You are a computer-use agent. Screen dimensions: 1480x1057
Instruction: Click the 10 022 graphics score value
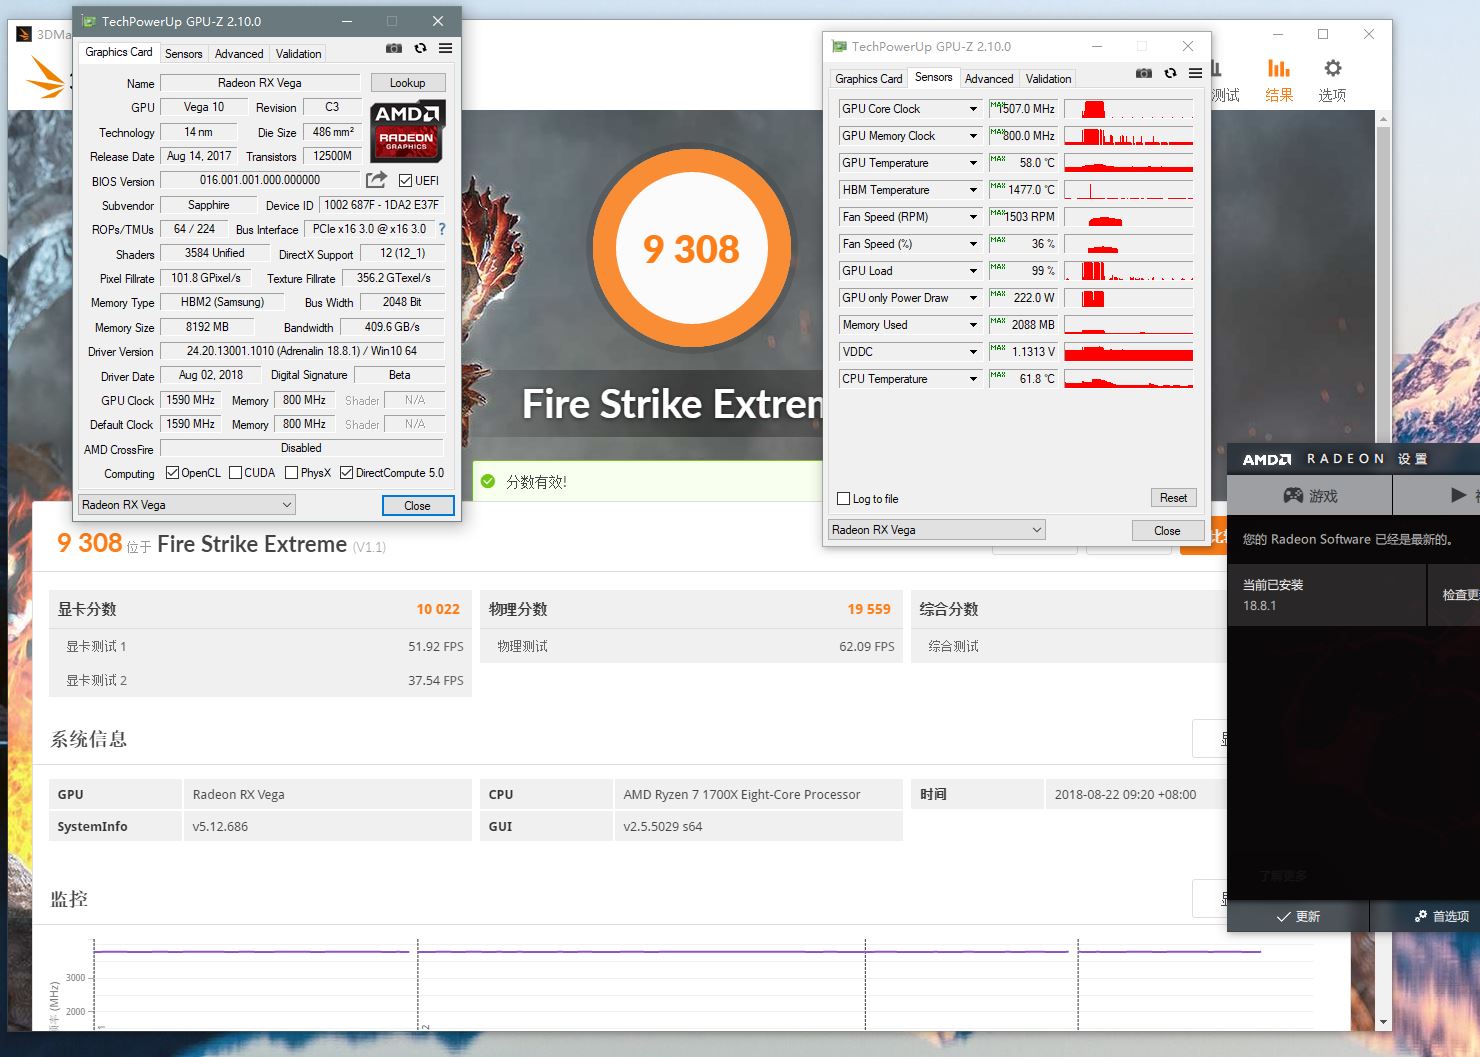(438, 609)
